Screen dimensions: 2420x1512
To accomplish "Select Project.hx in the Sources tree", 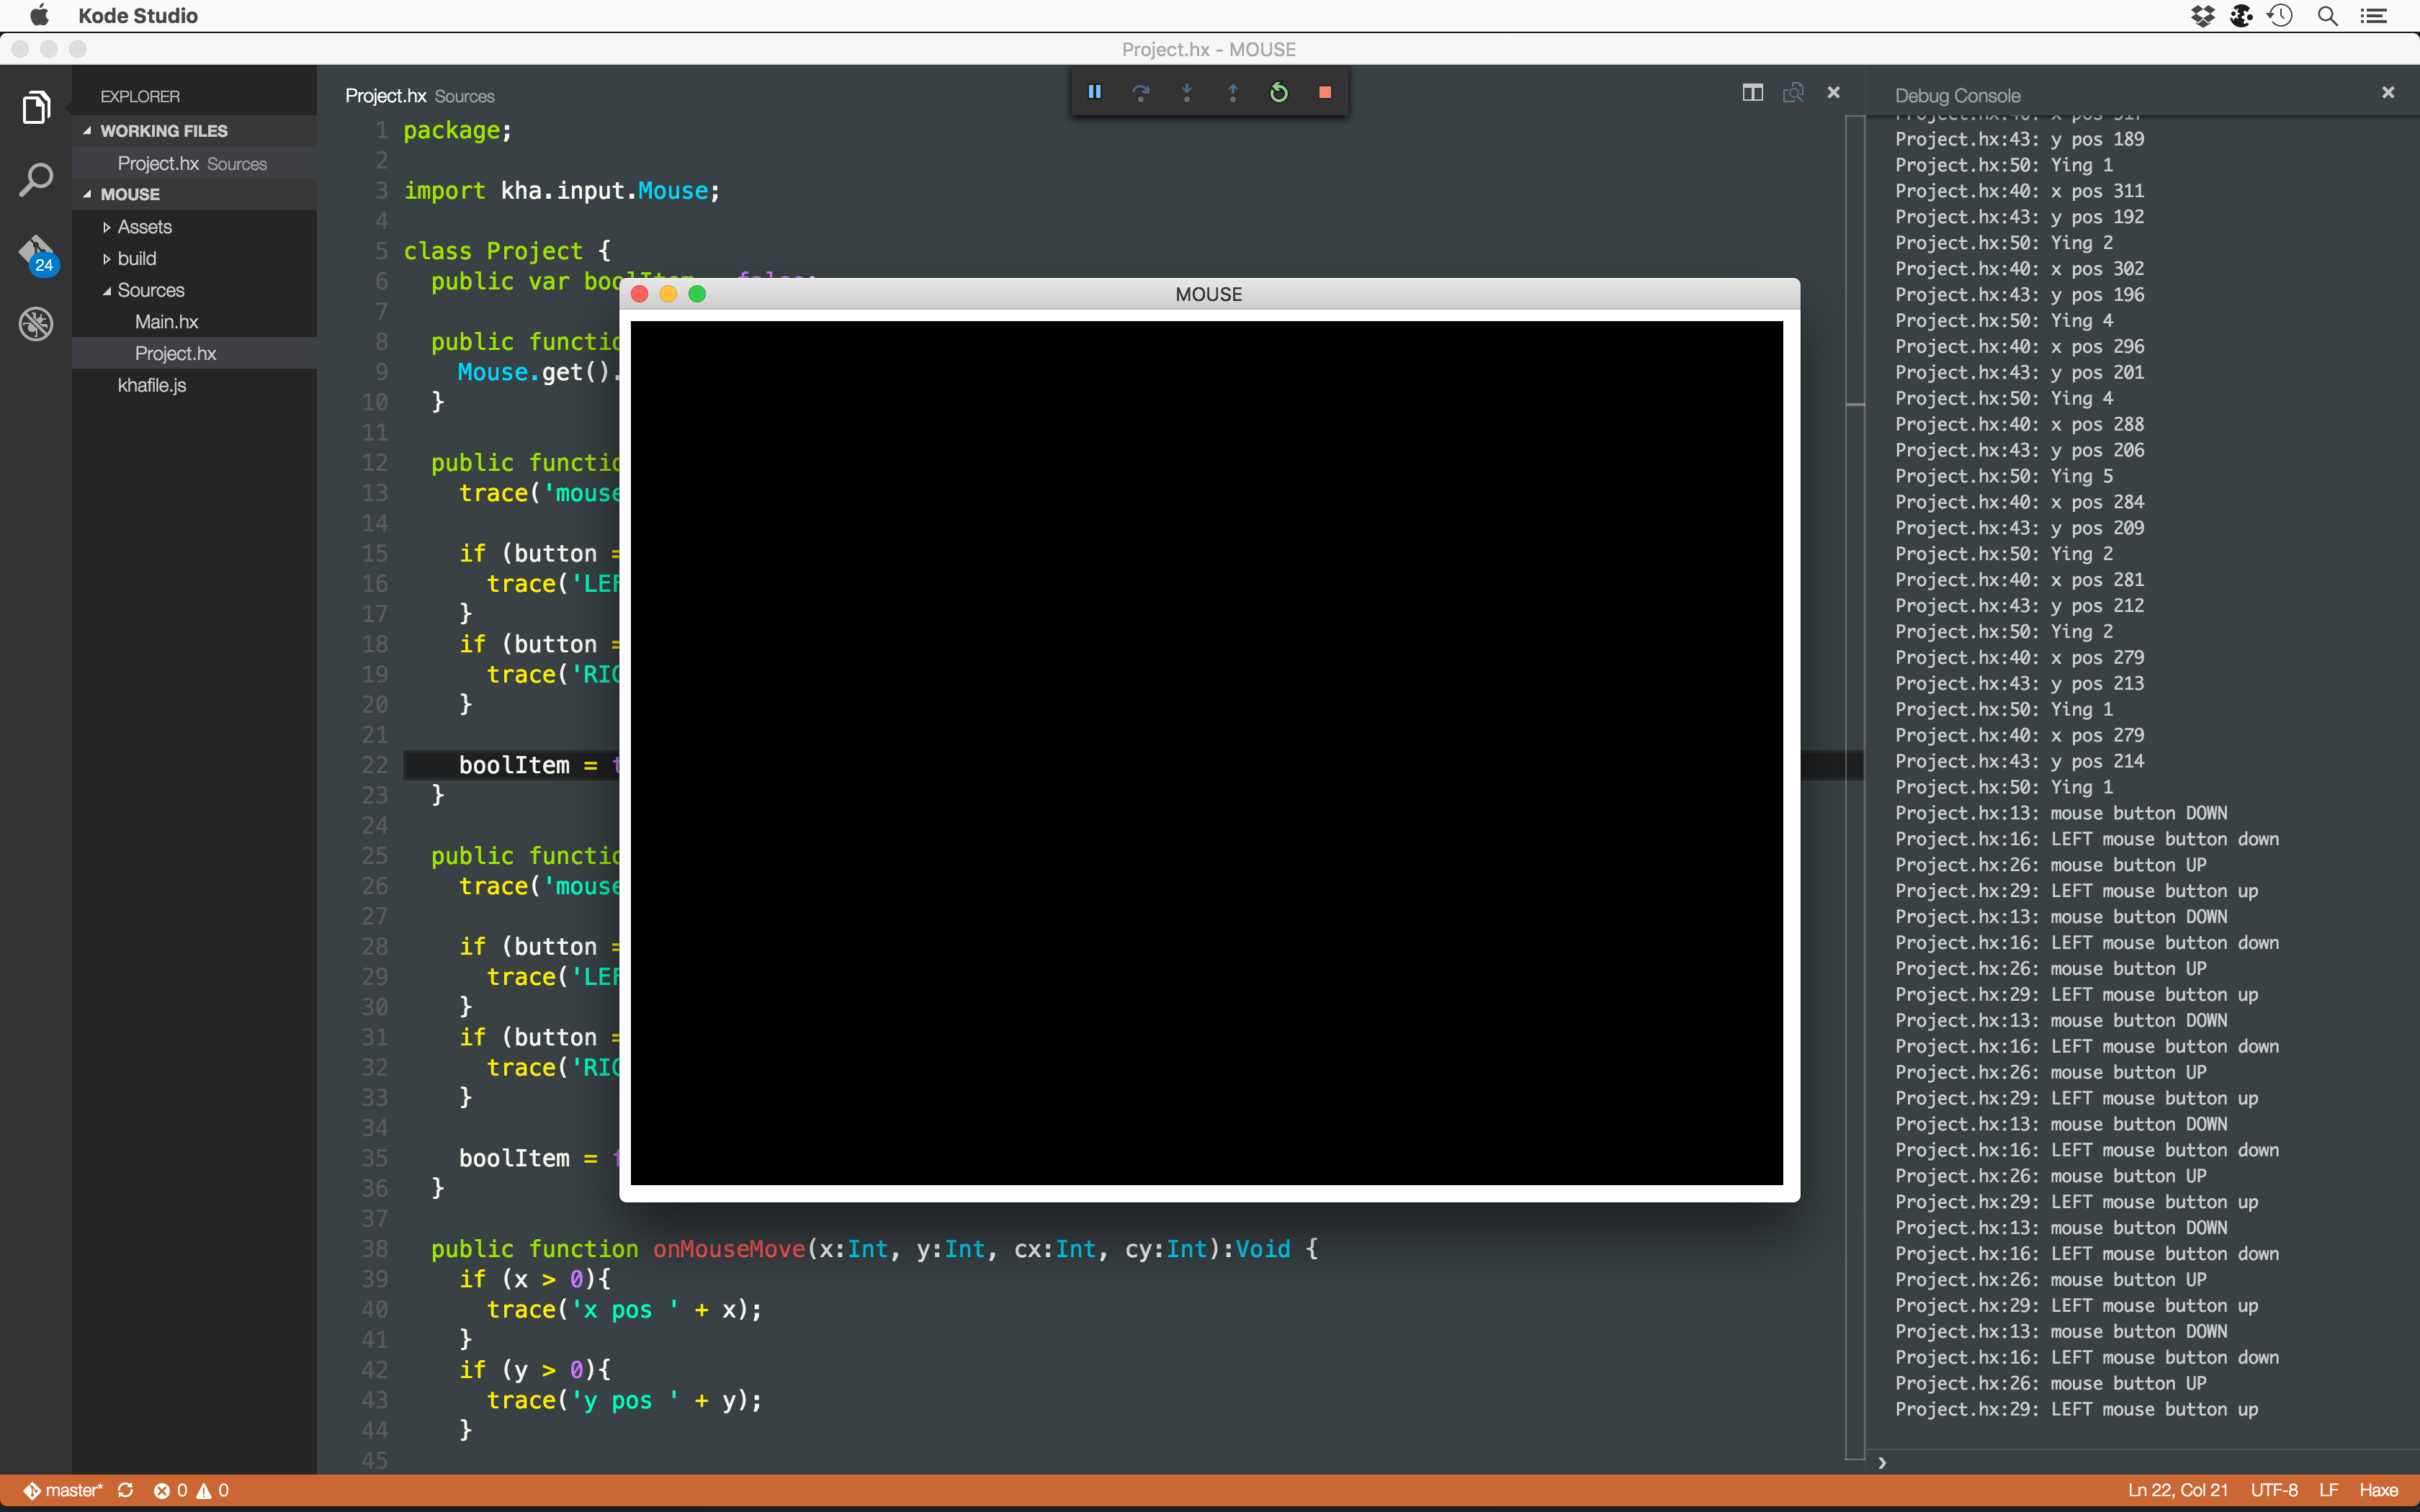I will [x=194, y=353].
